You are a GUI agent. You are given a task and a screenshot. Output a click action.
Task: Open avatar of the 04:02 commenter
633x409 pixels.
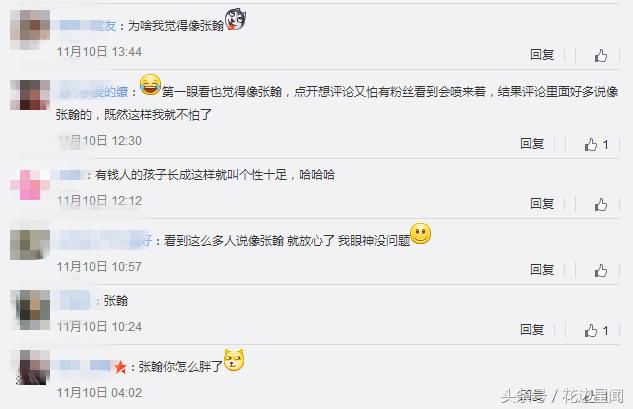click(33, 367)
